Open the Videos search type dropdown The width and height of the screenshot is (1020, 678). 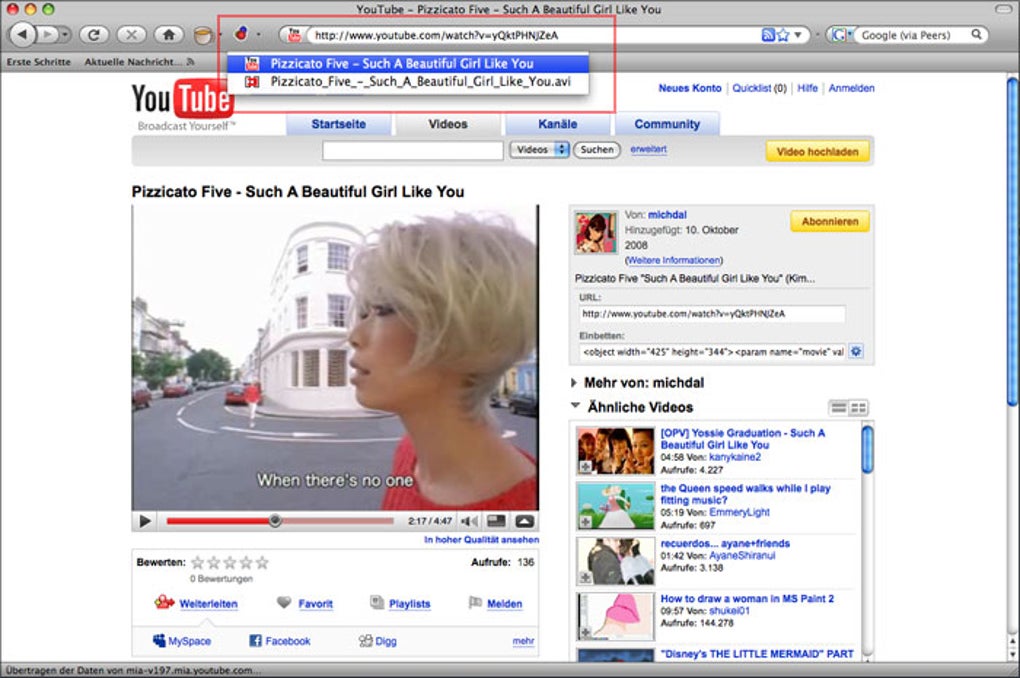click(x=539, y=150)
